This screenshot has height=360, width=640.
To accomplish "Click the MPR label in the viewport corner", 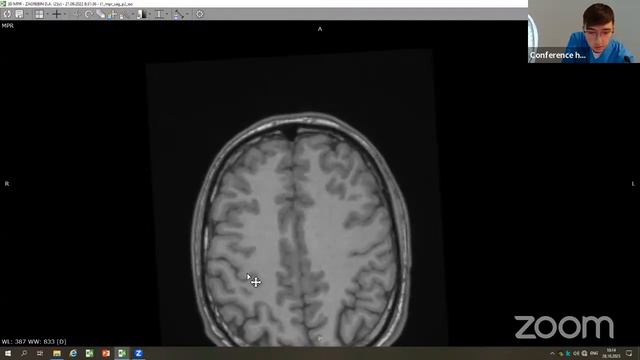I will click(8, 26).
